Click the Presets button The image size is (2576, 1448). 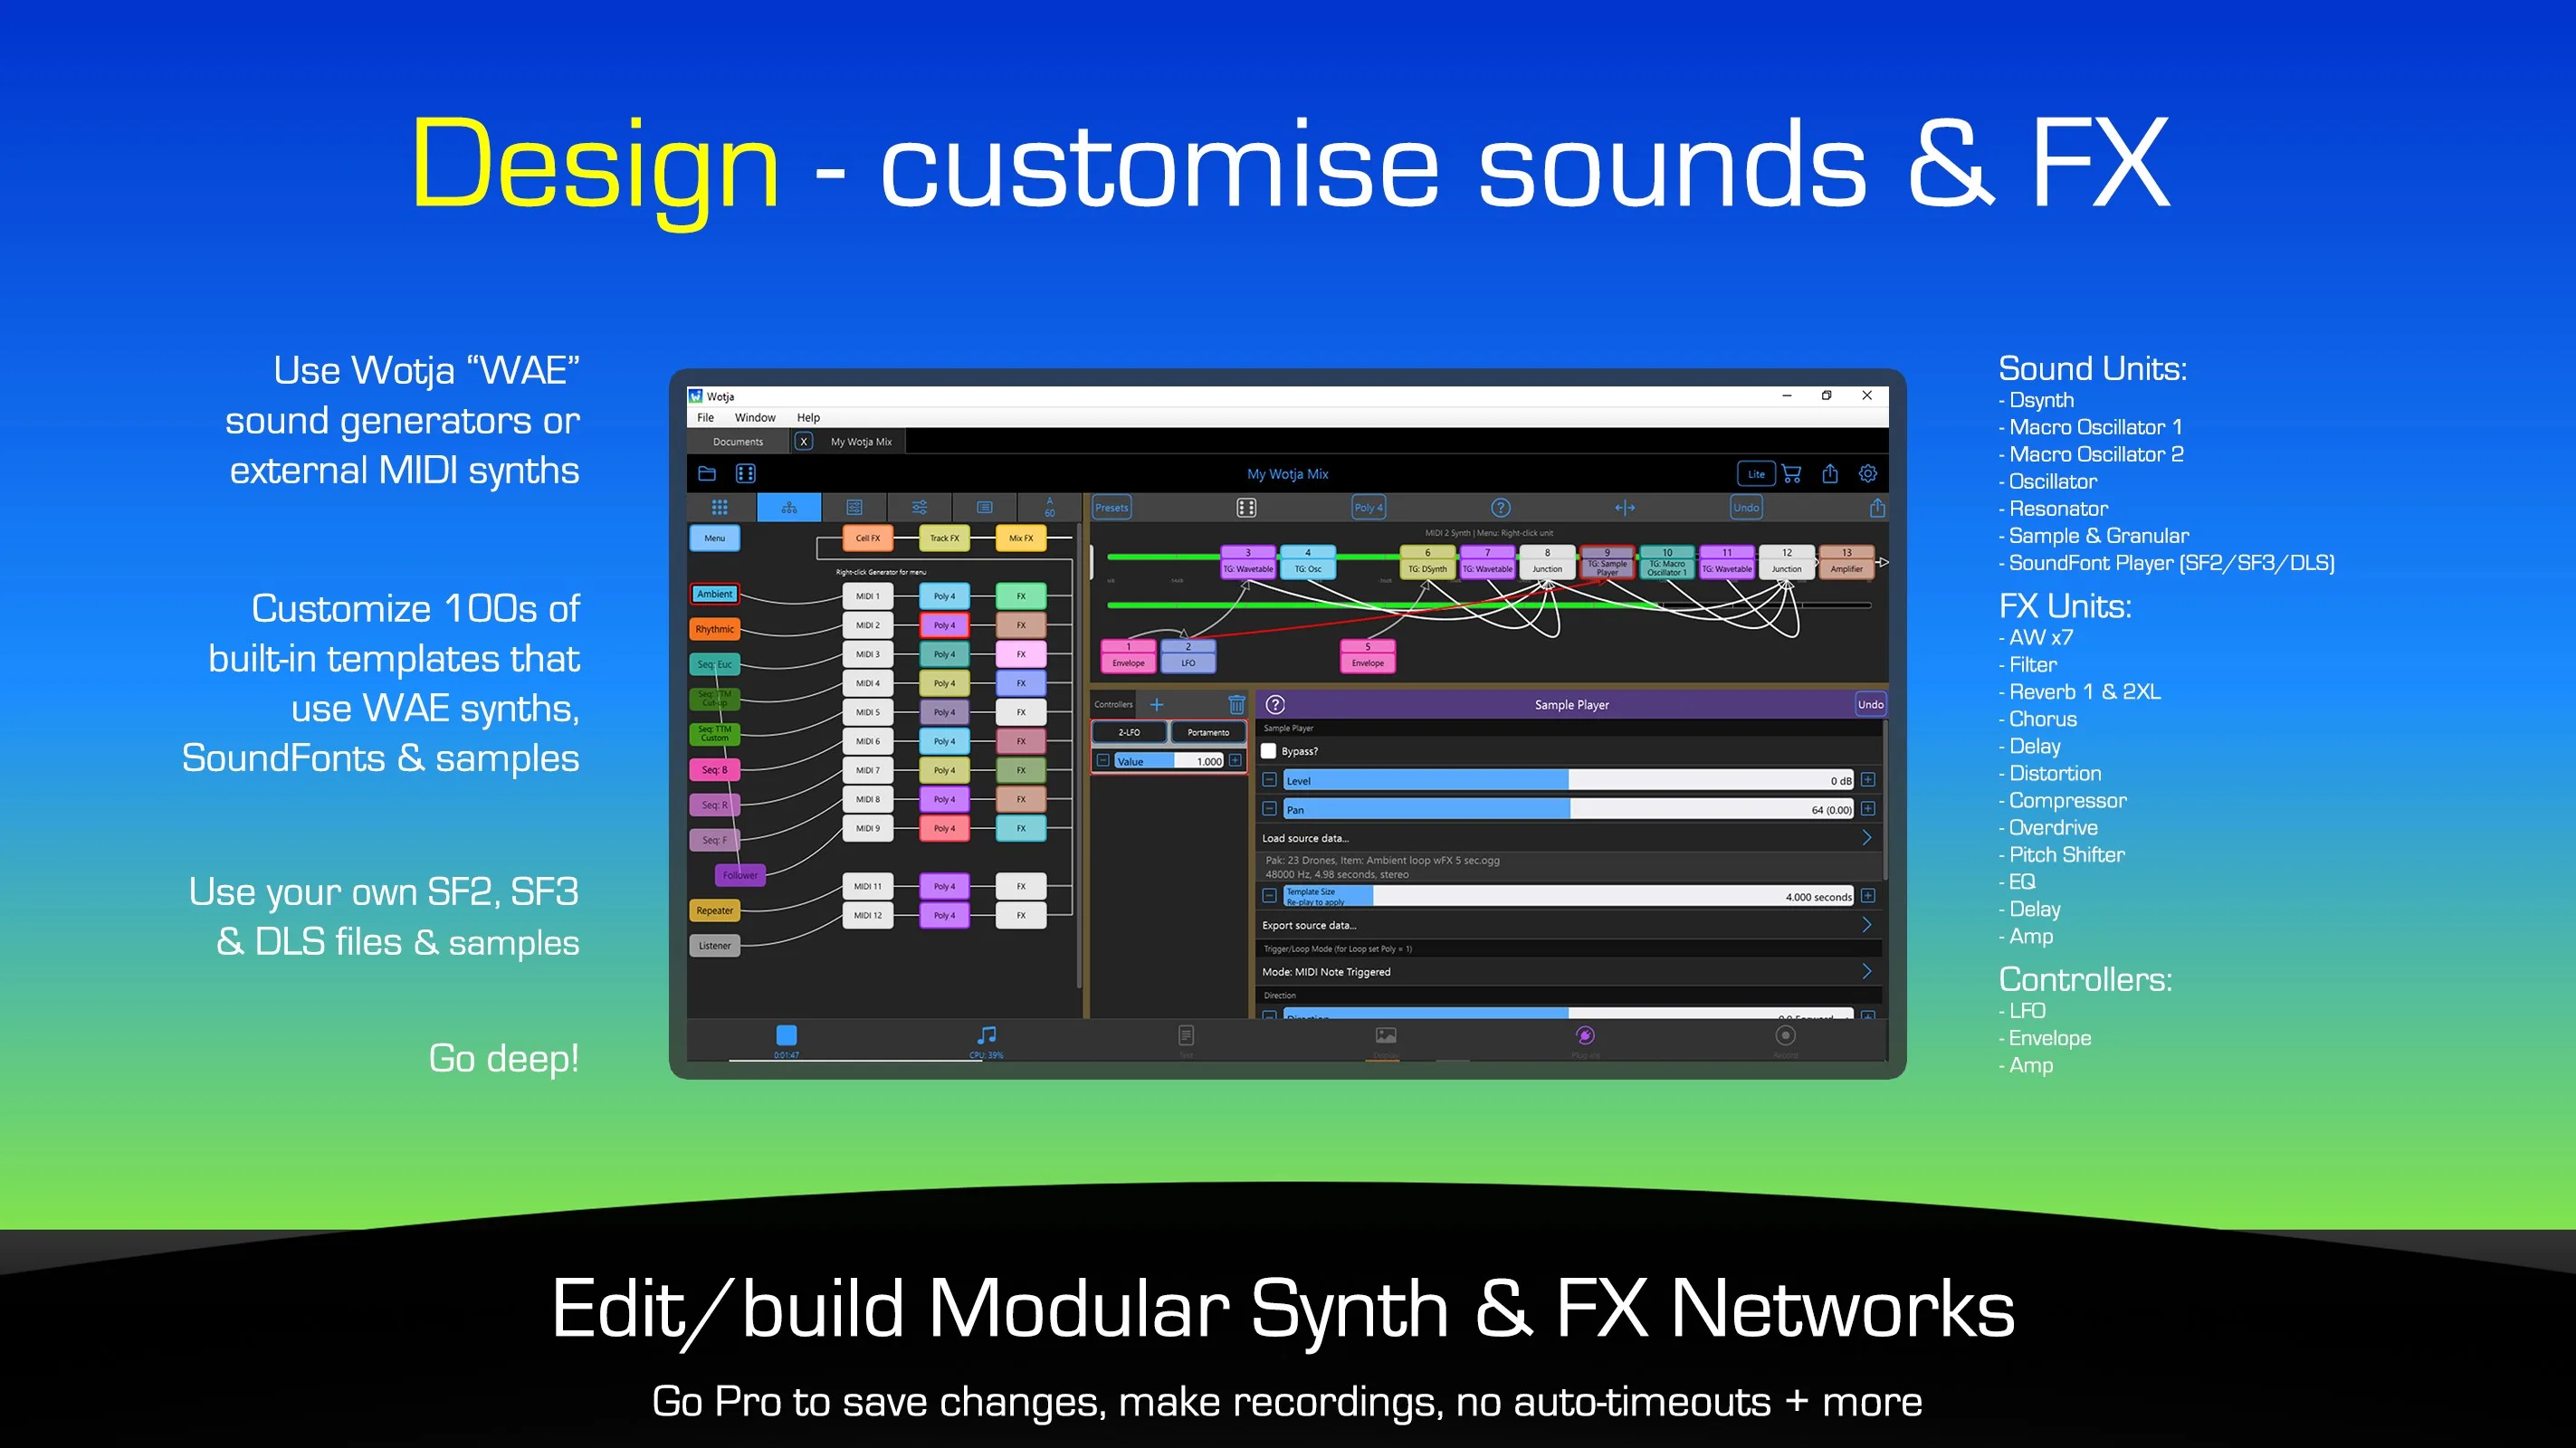coord(1112,508)
